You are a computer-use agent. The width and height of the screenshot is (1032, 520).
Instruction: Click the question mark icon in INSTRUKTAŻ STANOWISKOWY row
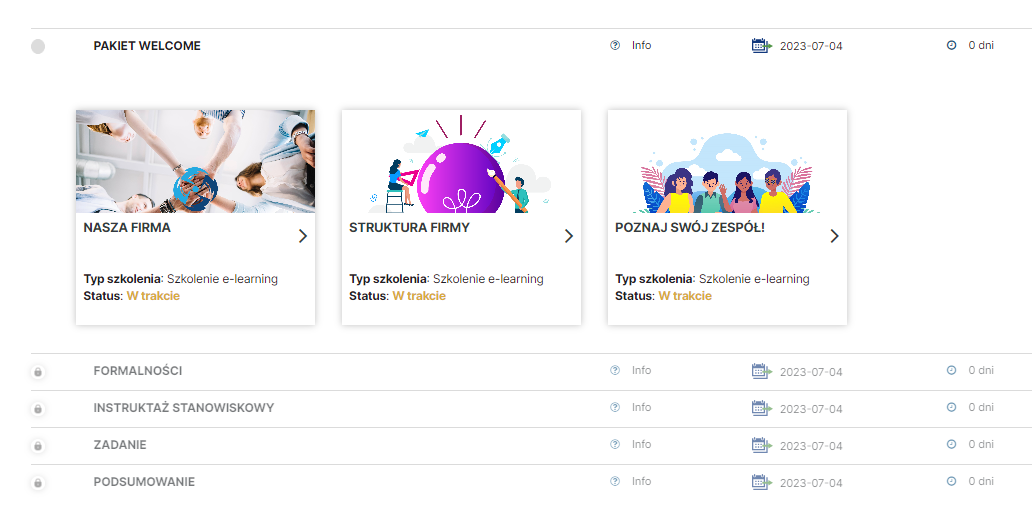point(615,407)
